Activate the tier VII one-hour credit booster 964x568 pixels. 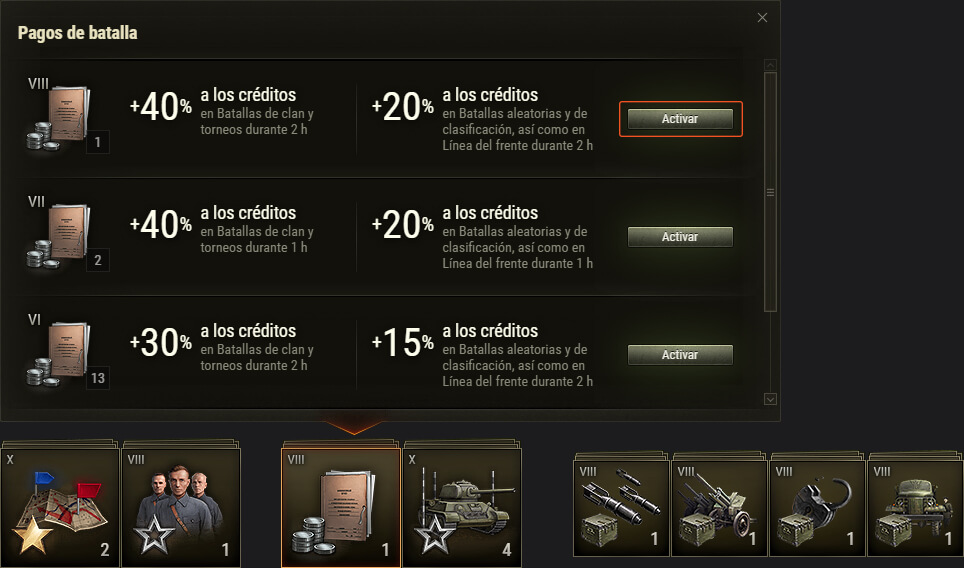680,237
